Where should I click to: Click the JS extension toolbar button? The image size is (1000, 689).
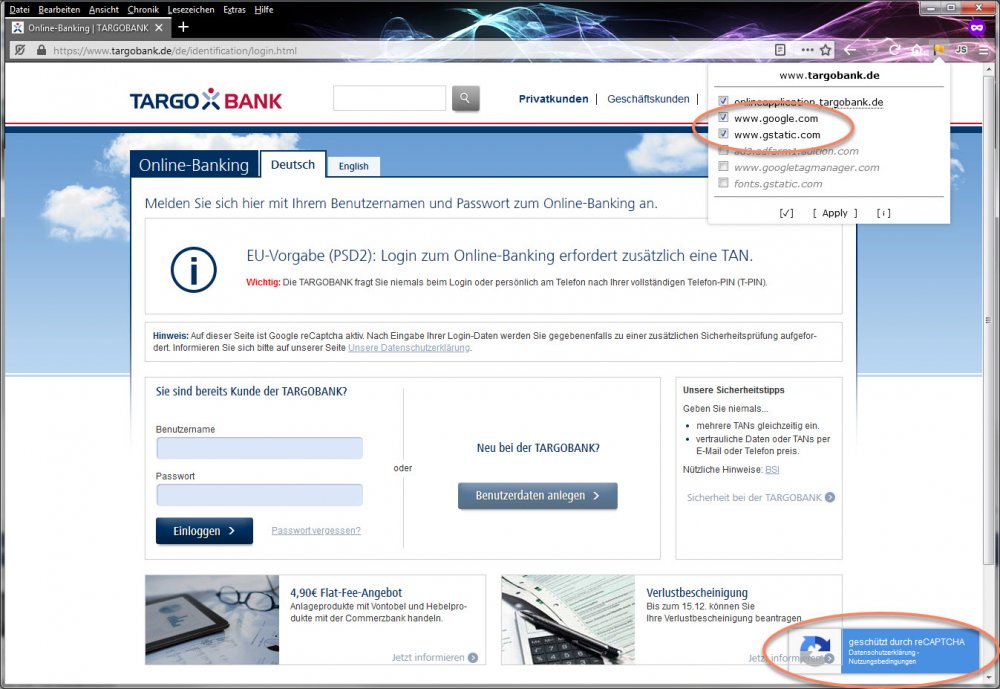click(x=961, y=50)
